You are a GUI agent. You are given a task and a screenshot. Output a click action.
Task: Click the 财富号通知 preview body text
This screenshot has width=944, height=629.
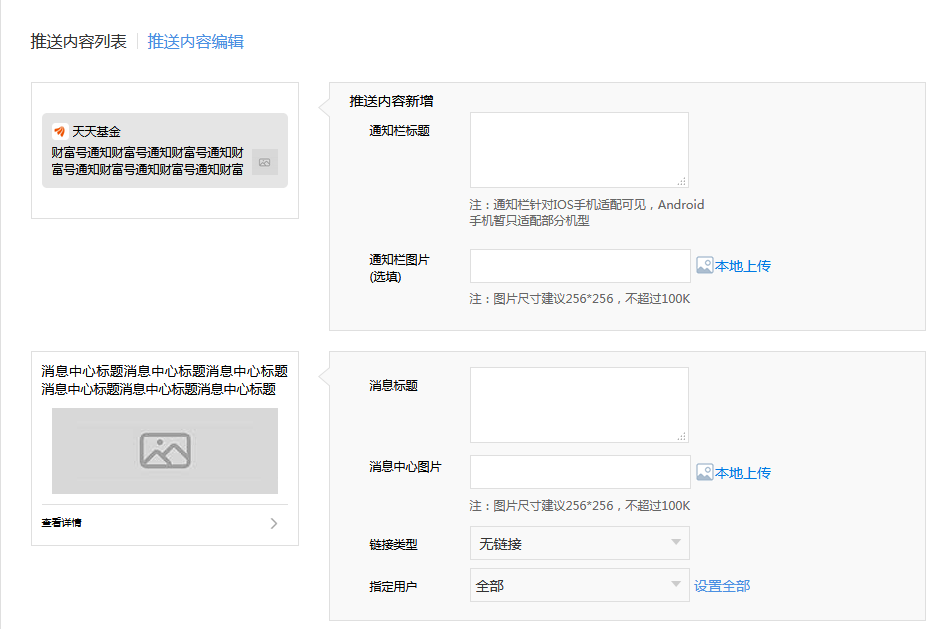tap(148, 161)
